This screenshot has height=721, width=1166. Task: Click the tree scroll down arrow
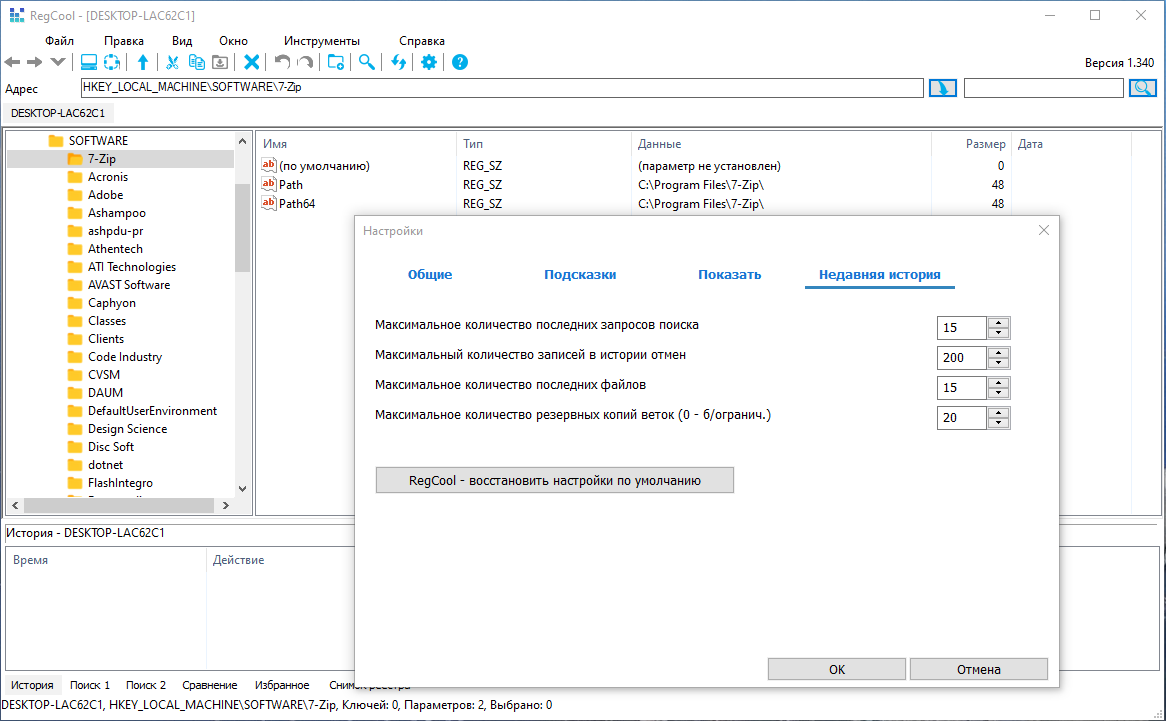(x=242, y=488)
